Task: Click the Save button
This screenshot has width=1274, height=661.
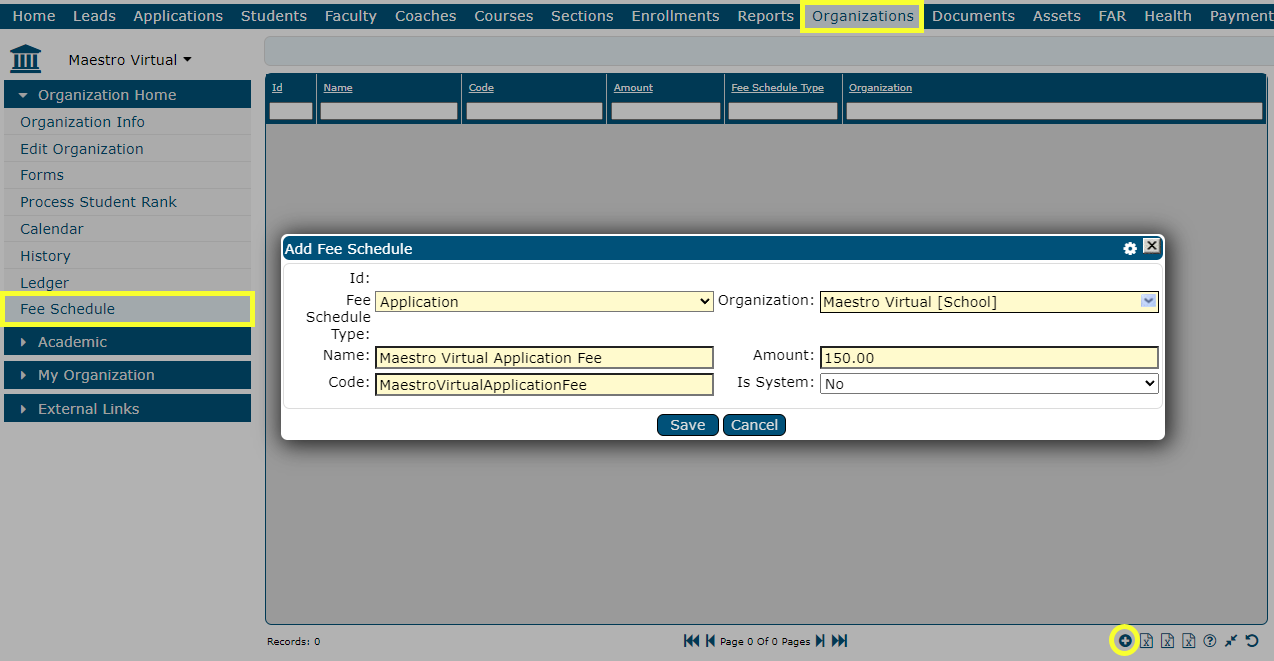Action: (x=687, y=425)
